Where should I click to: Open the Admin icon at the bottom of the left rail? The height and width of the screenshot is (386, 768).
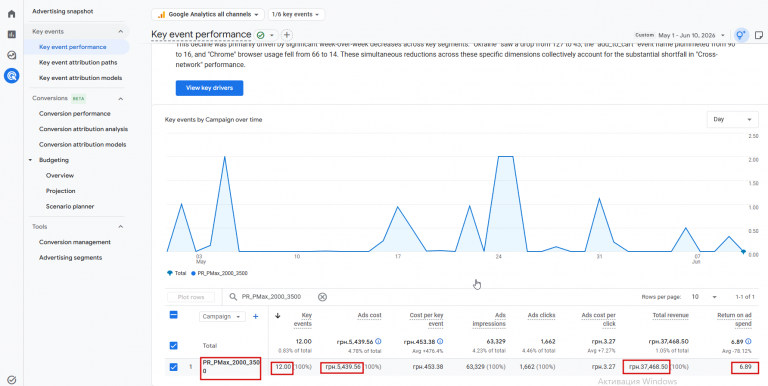pyautogui.click(x=12, y=380)
